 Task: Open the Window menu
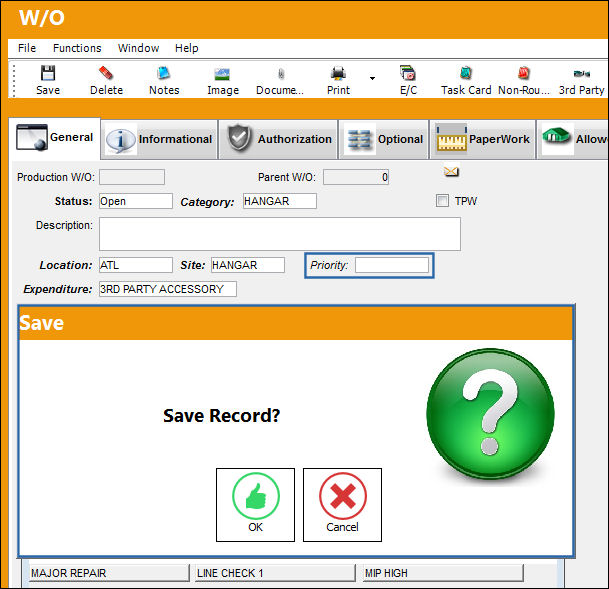click(138, 48)
